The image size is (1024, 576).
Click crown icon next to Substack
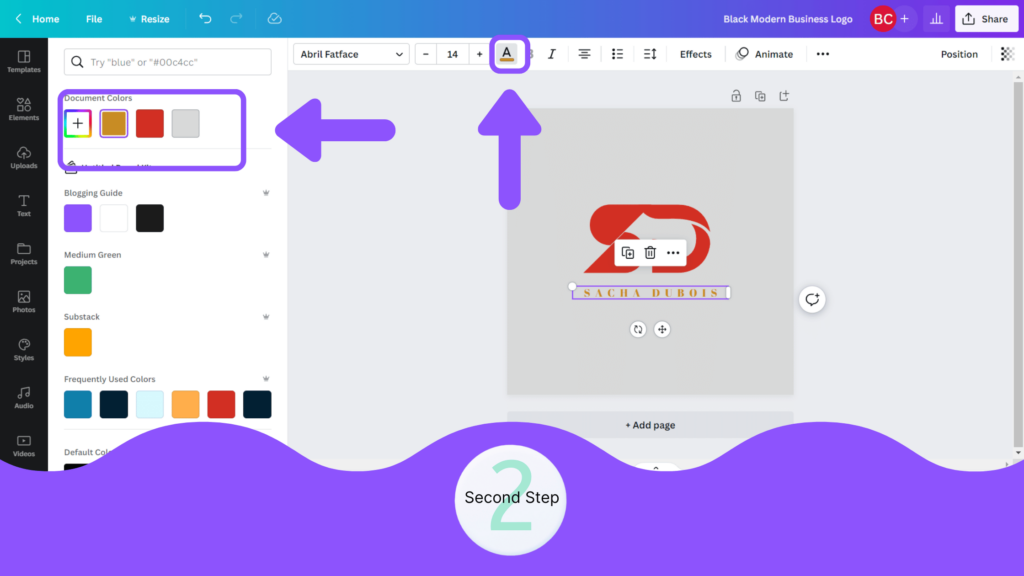tap(266, 317)
